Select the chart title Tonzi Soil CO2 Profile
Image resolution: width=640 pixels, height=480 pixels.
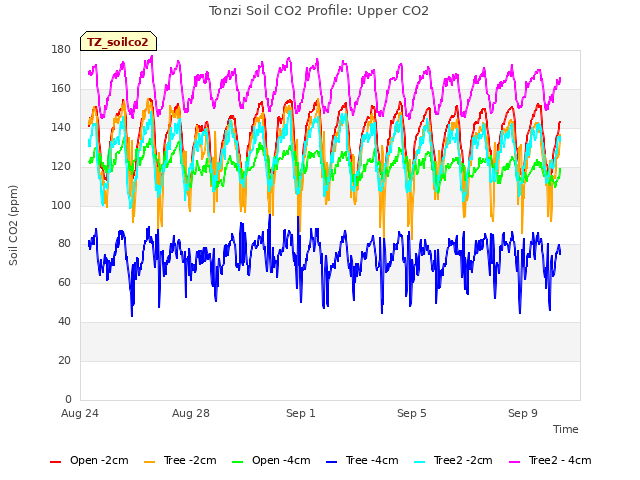[x=319, y=11]
